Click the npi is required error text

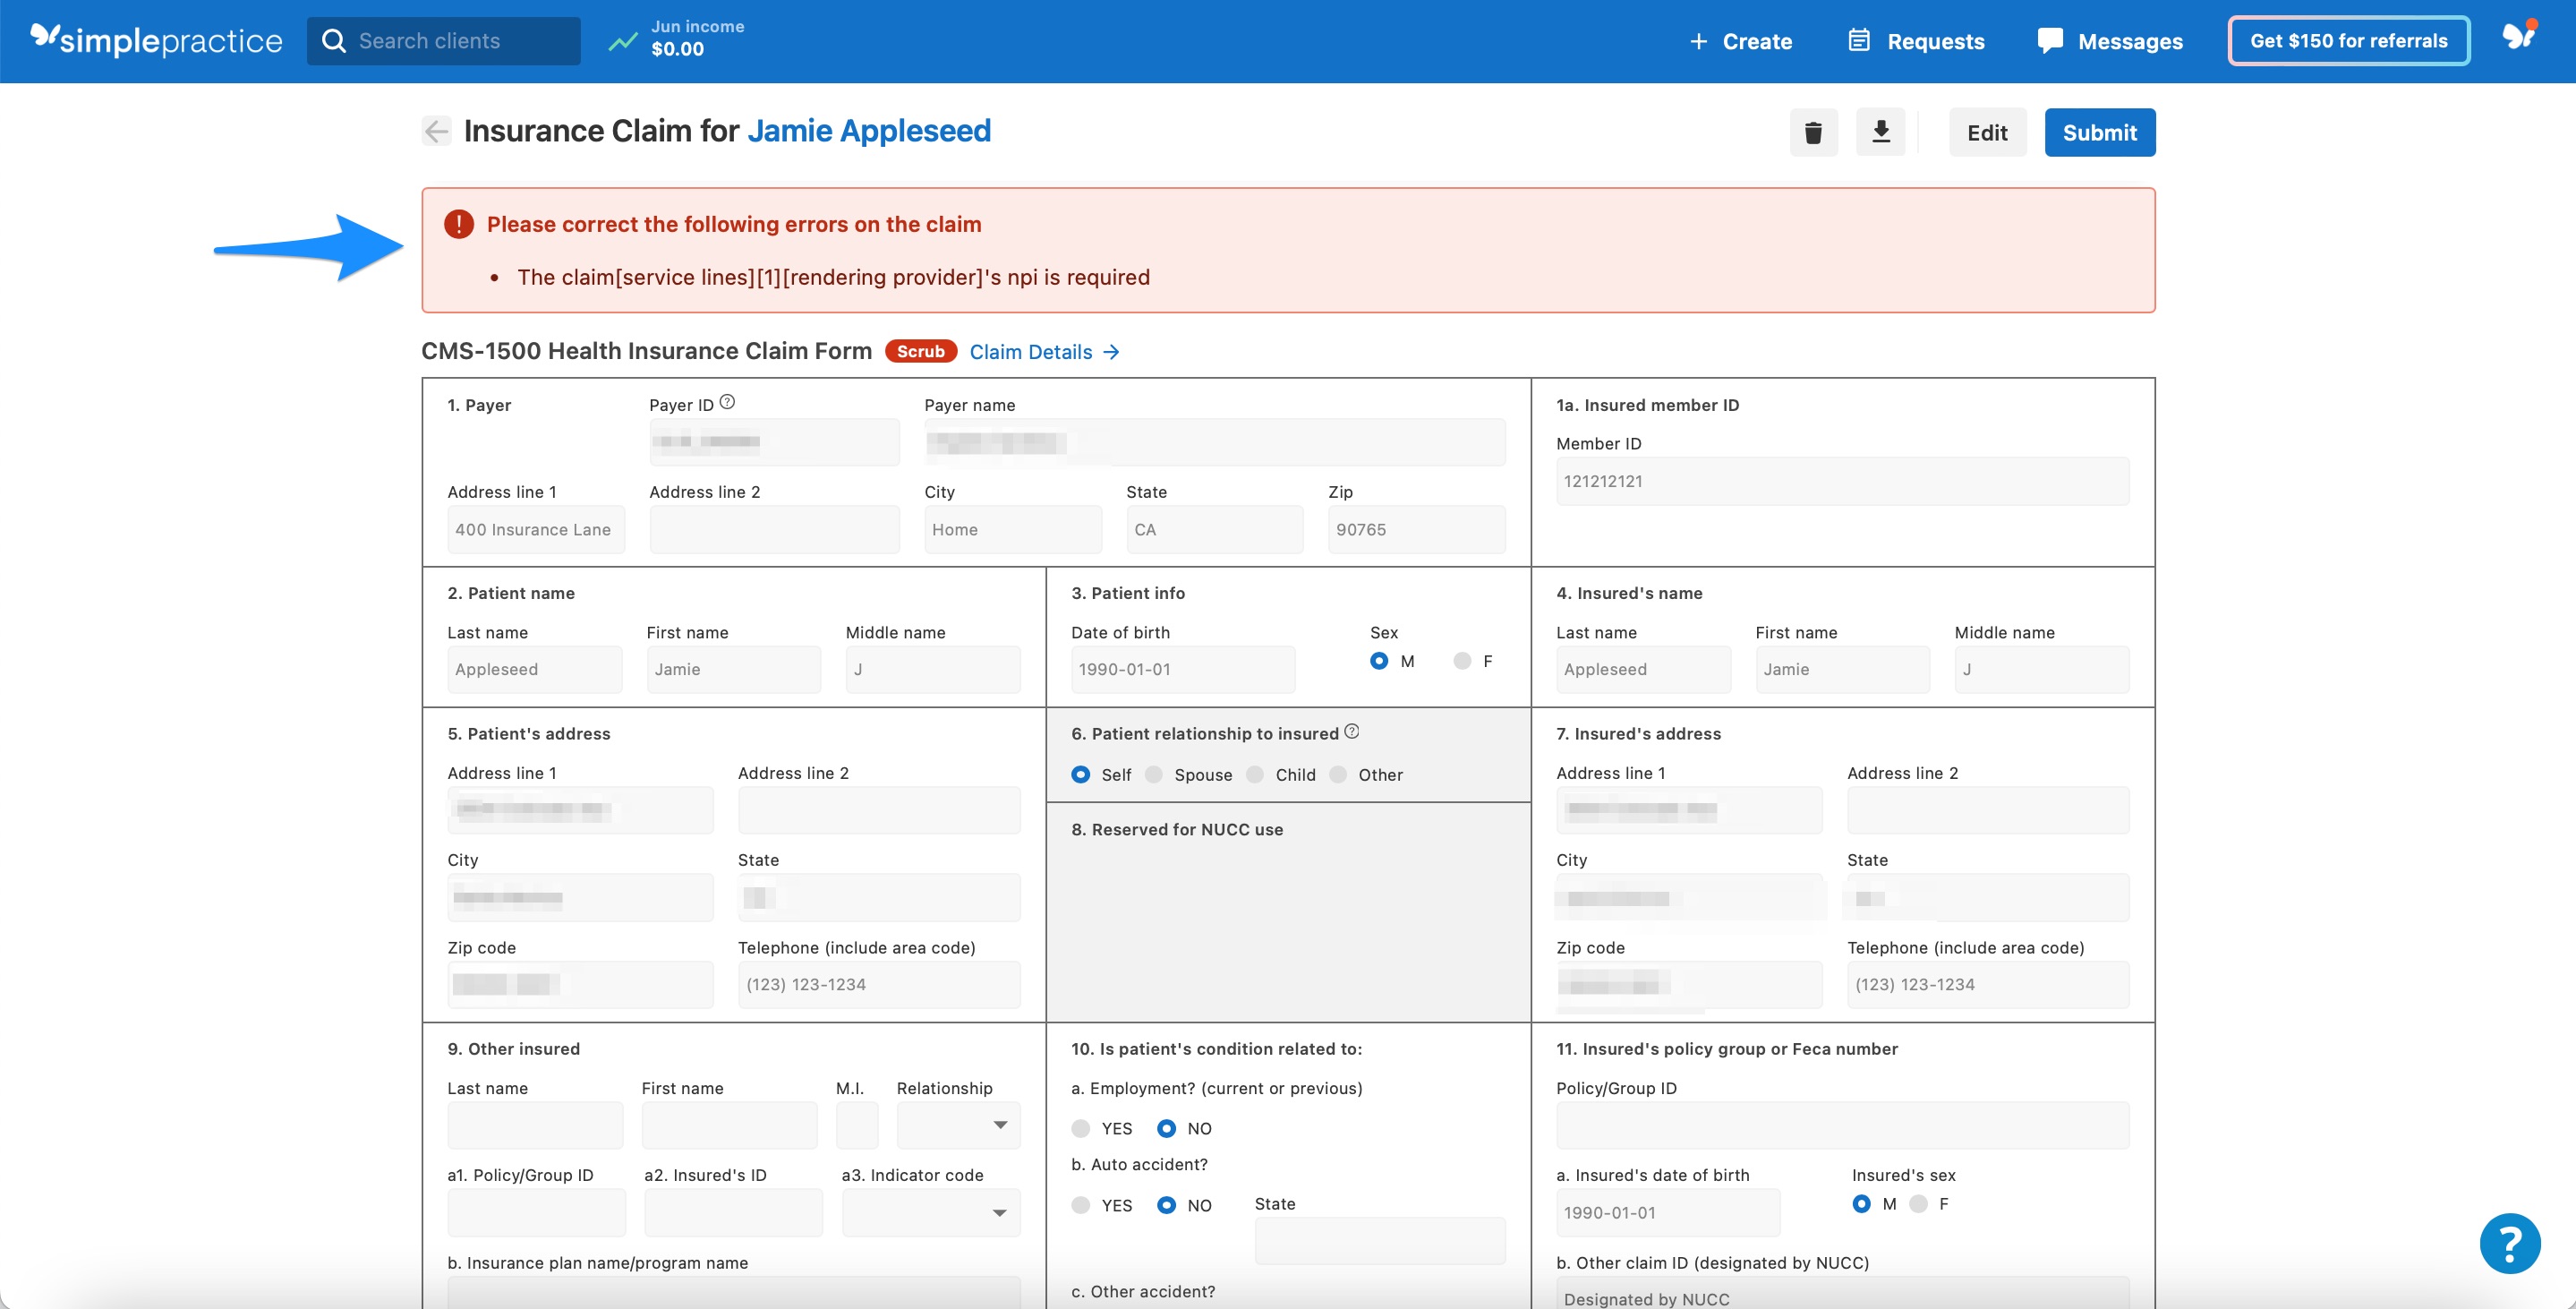[x=833, y=277]
